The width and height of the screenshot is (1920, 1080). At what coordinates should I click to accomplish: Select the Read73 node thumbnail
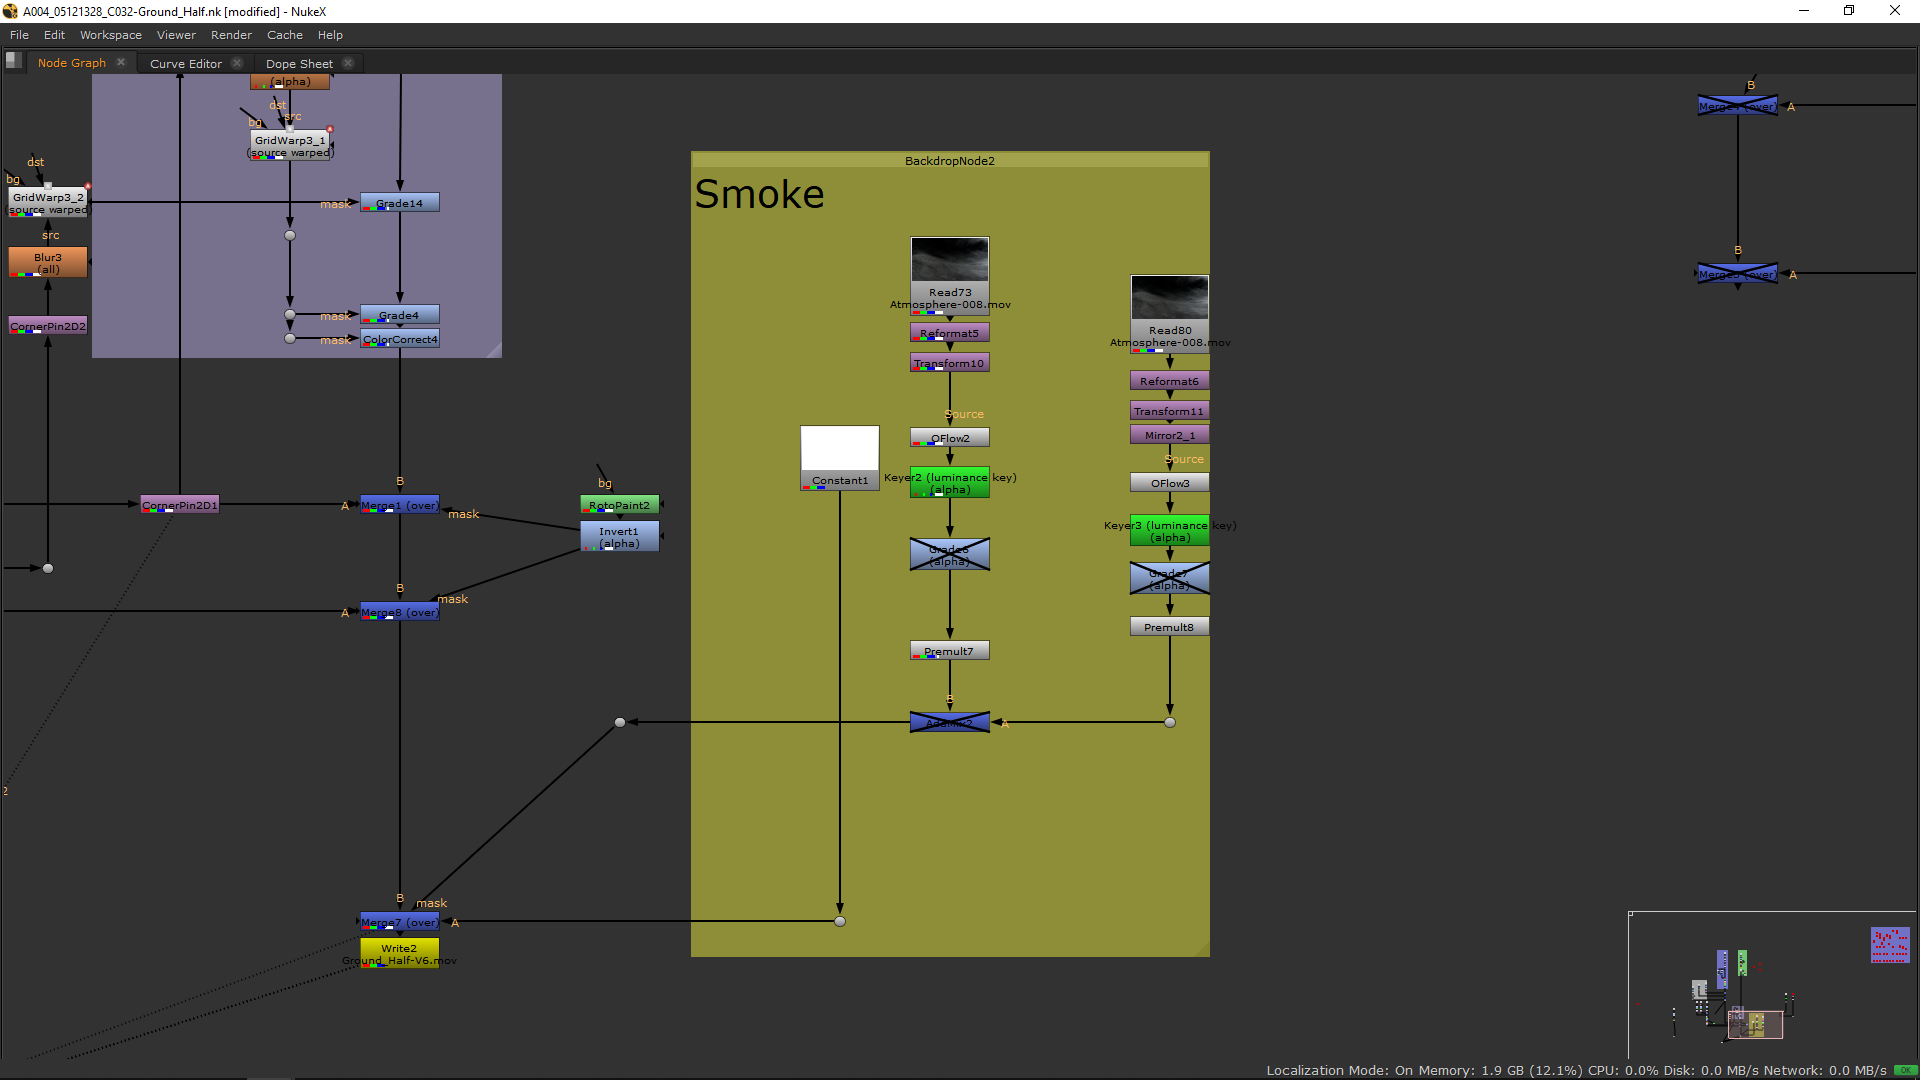(949, 260)
